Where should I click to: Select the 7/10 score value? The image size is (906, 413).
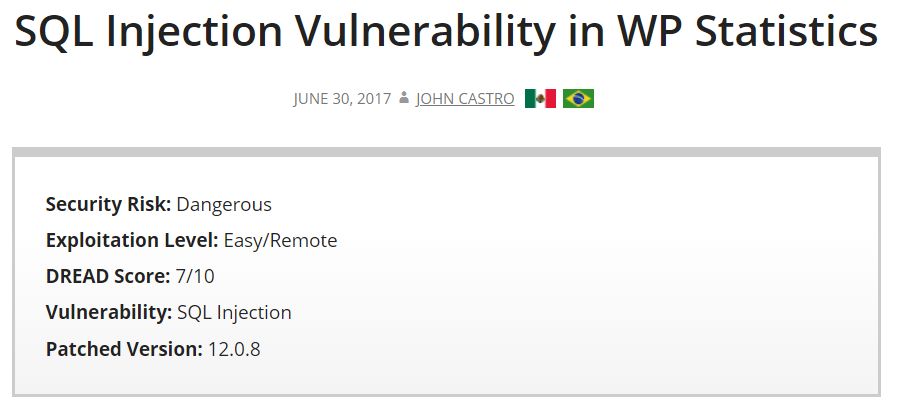coord(195,277)
